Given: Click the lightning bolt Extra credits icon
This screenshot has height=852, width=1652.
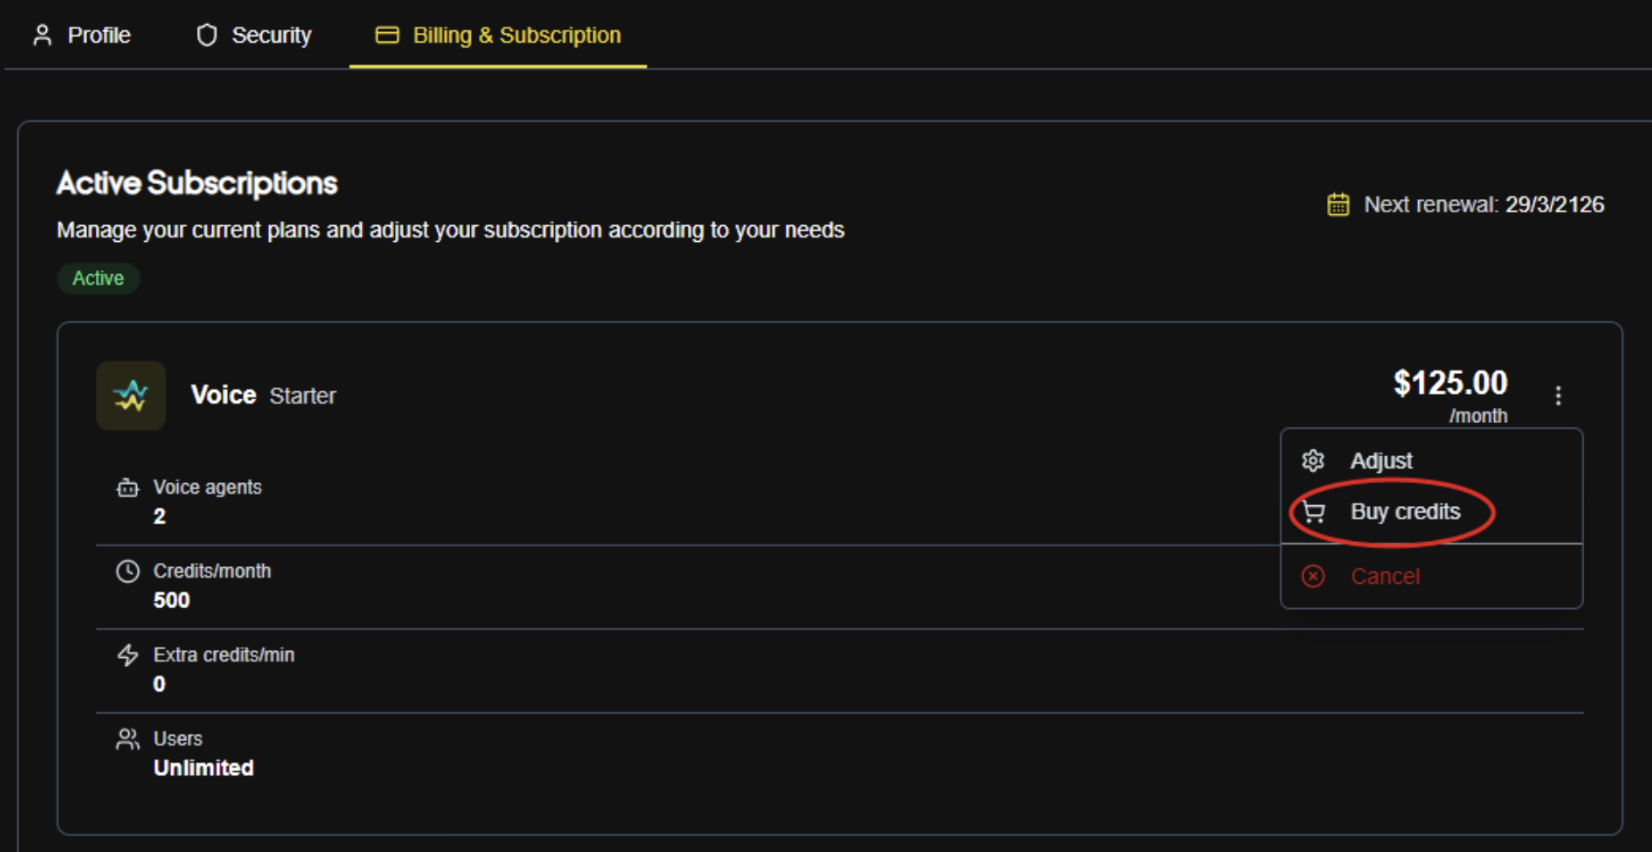Looking at the screenshot, I should click(127, 655).
